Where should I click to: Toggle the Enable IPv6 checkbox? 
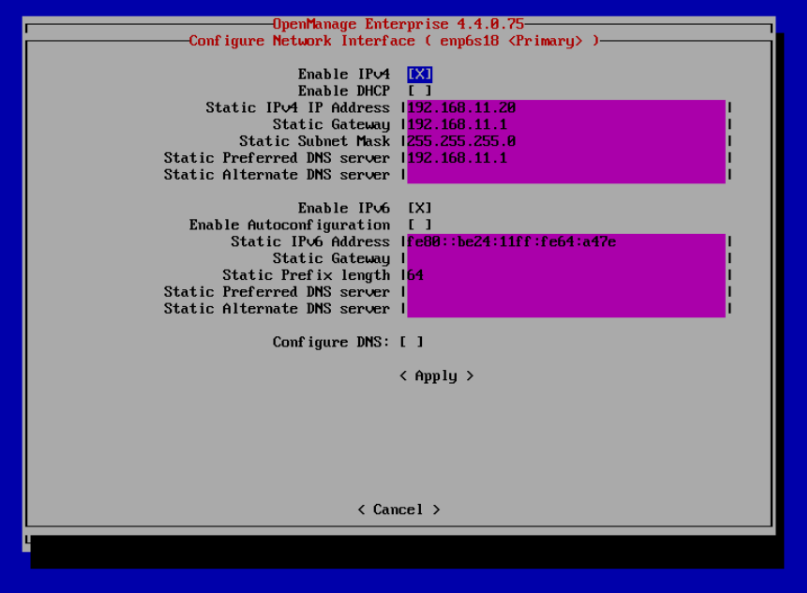click(419, 208)
